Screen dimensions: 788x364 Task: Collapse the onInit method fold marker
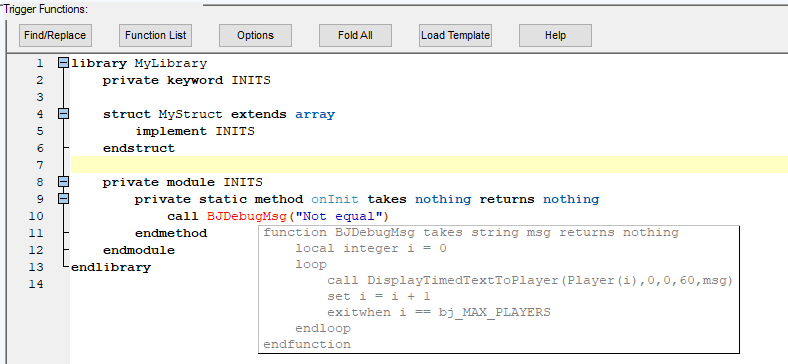click(63, 199)
